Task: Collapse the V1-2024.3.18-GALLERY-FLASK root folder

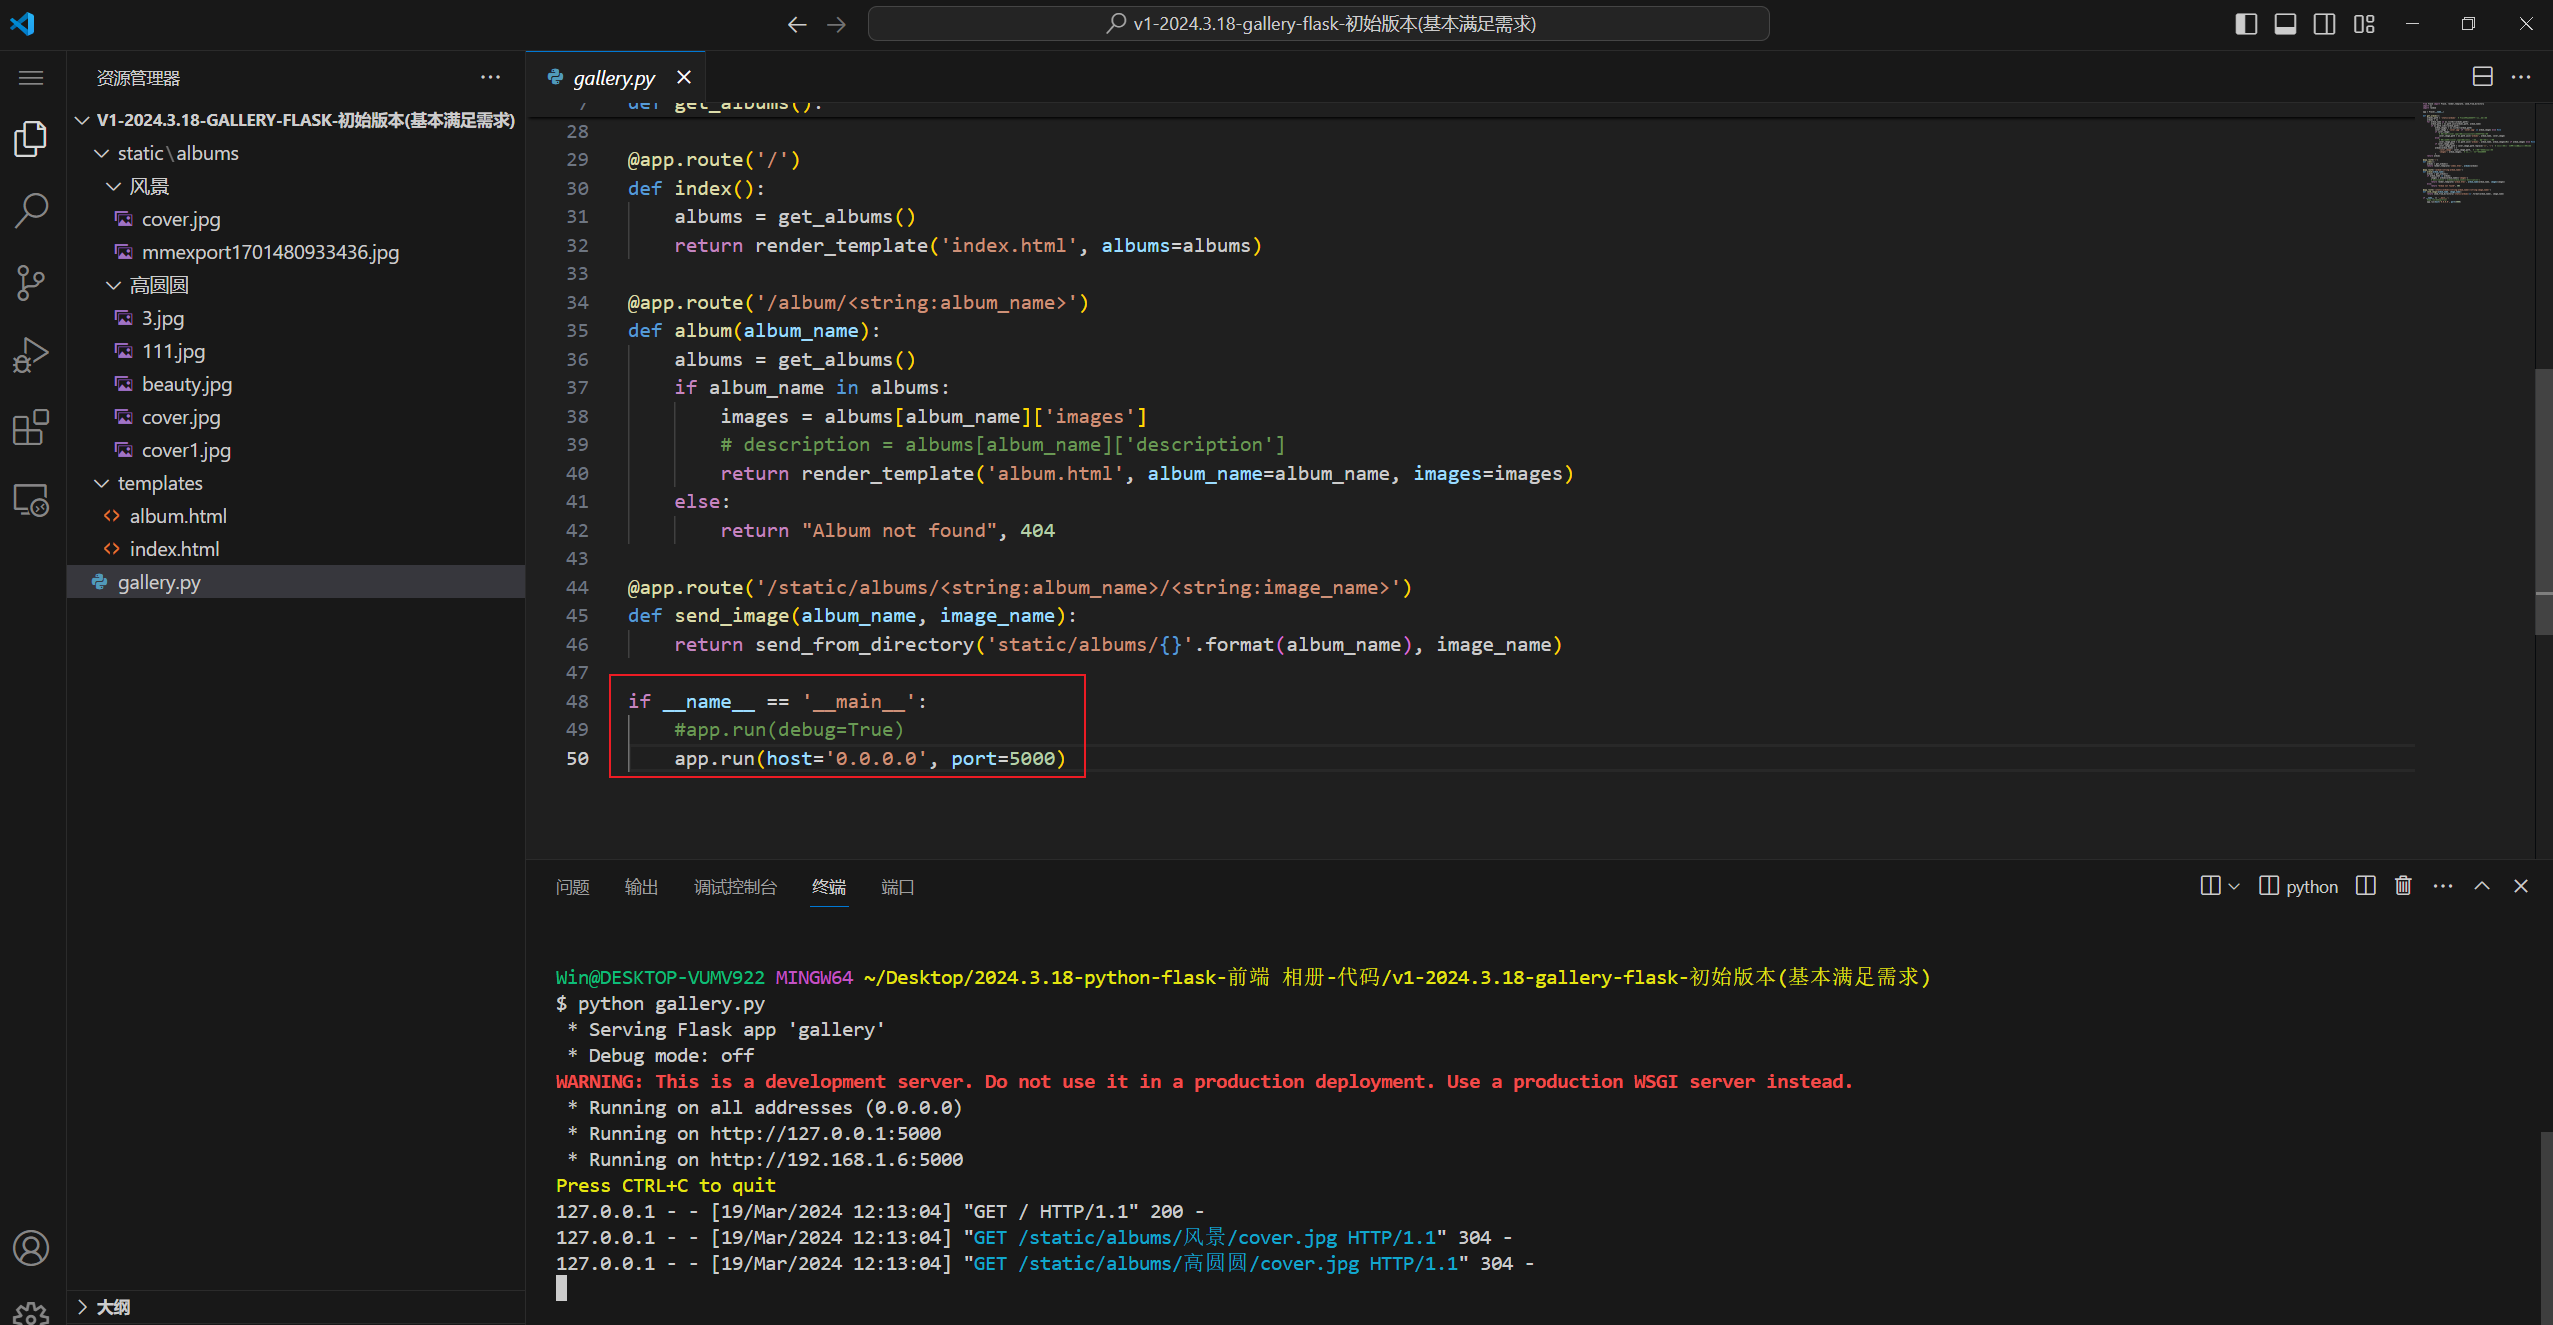Action: (x=296, y=120)
